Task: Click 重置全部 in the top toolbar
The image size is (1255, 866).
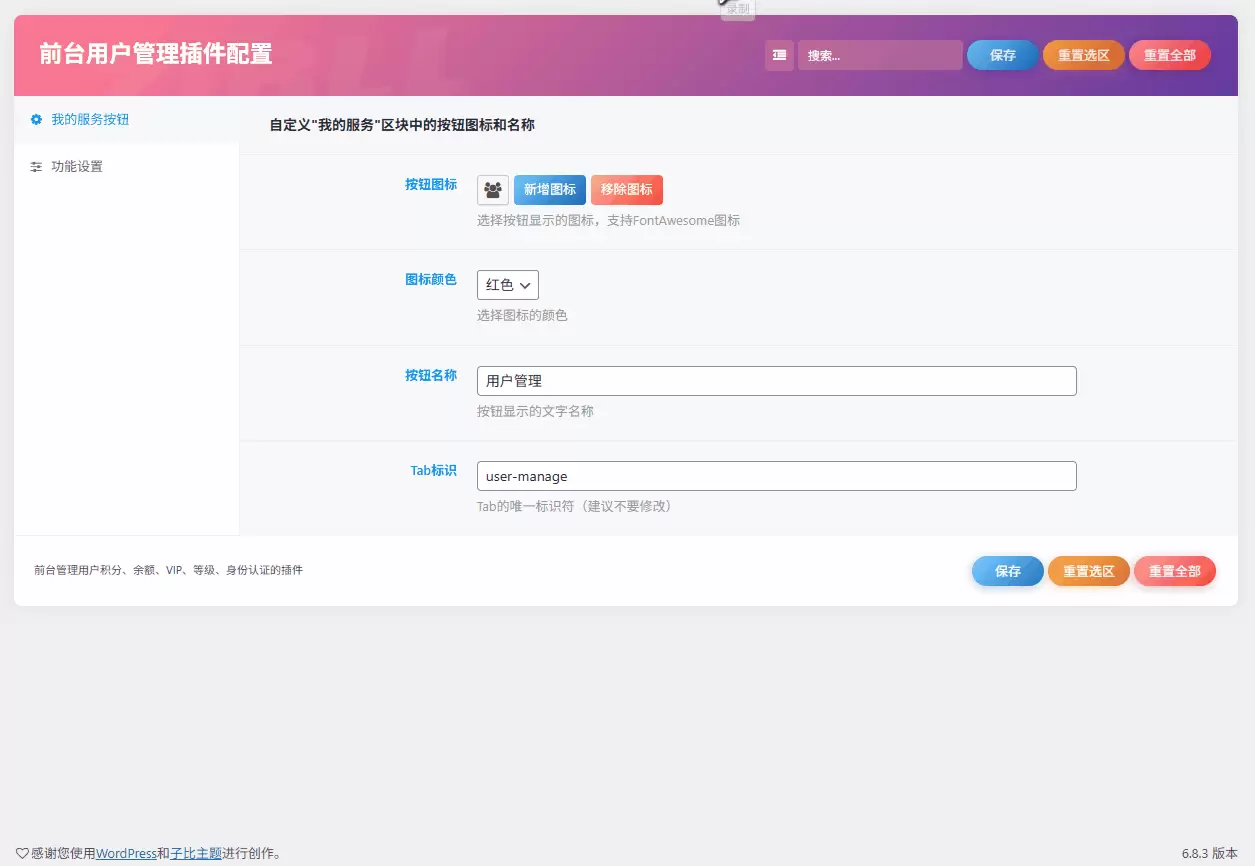Action: click(1169, 55)
